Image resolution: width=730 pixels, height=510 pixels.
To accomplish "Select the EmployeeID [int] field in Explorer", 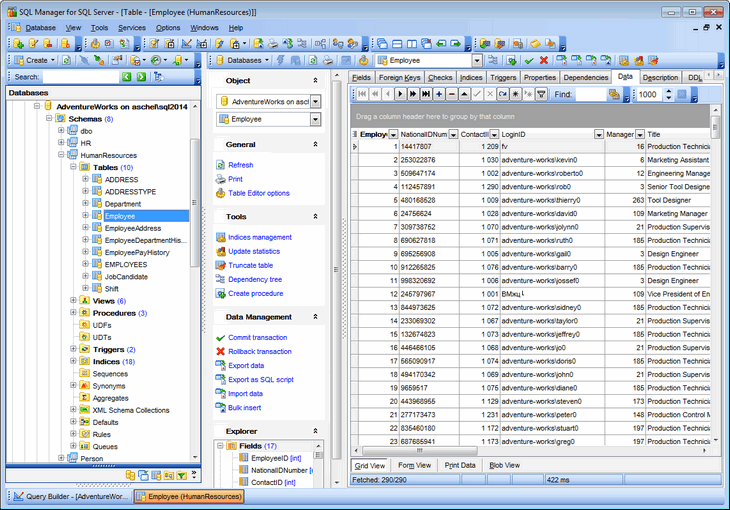I will click(276, 458).
